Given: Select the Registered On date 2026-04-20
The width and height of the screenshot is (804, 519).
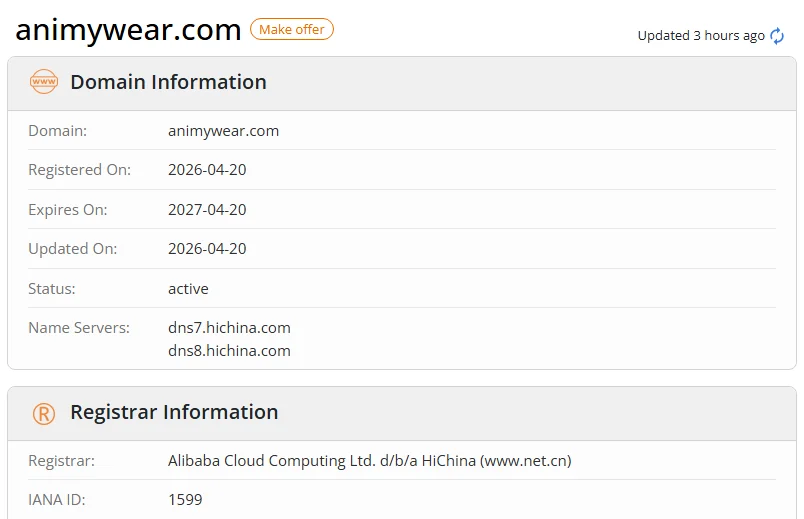Looking at the screenshot, I should coord(207,170).
